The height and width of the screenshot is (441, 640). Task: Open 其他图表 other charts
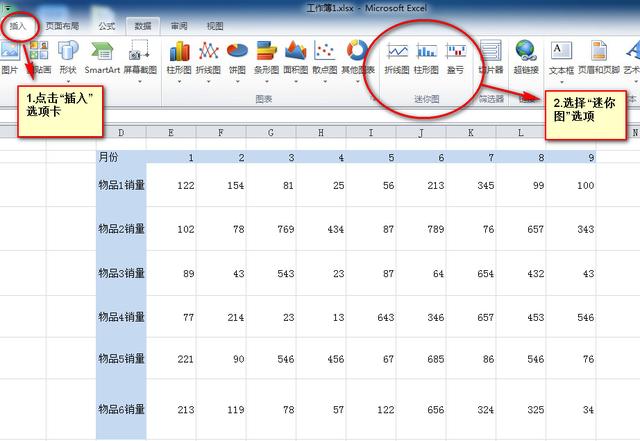[x=358, y=57]
